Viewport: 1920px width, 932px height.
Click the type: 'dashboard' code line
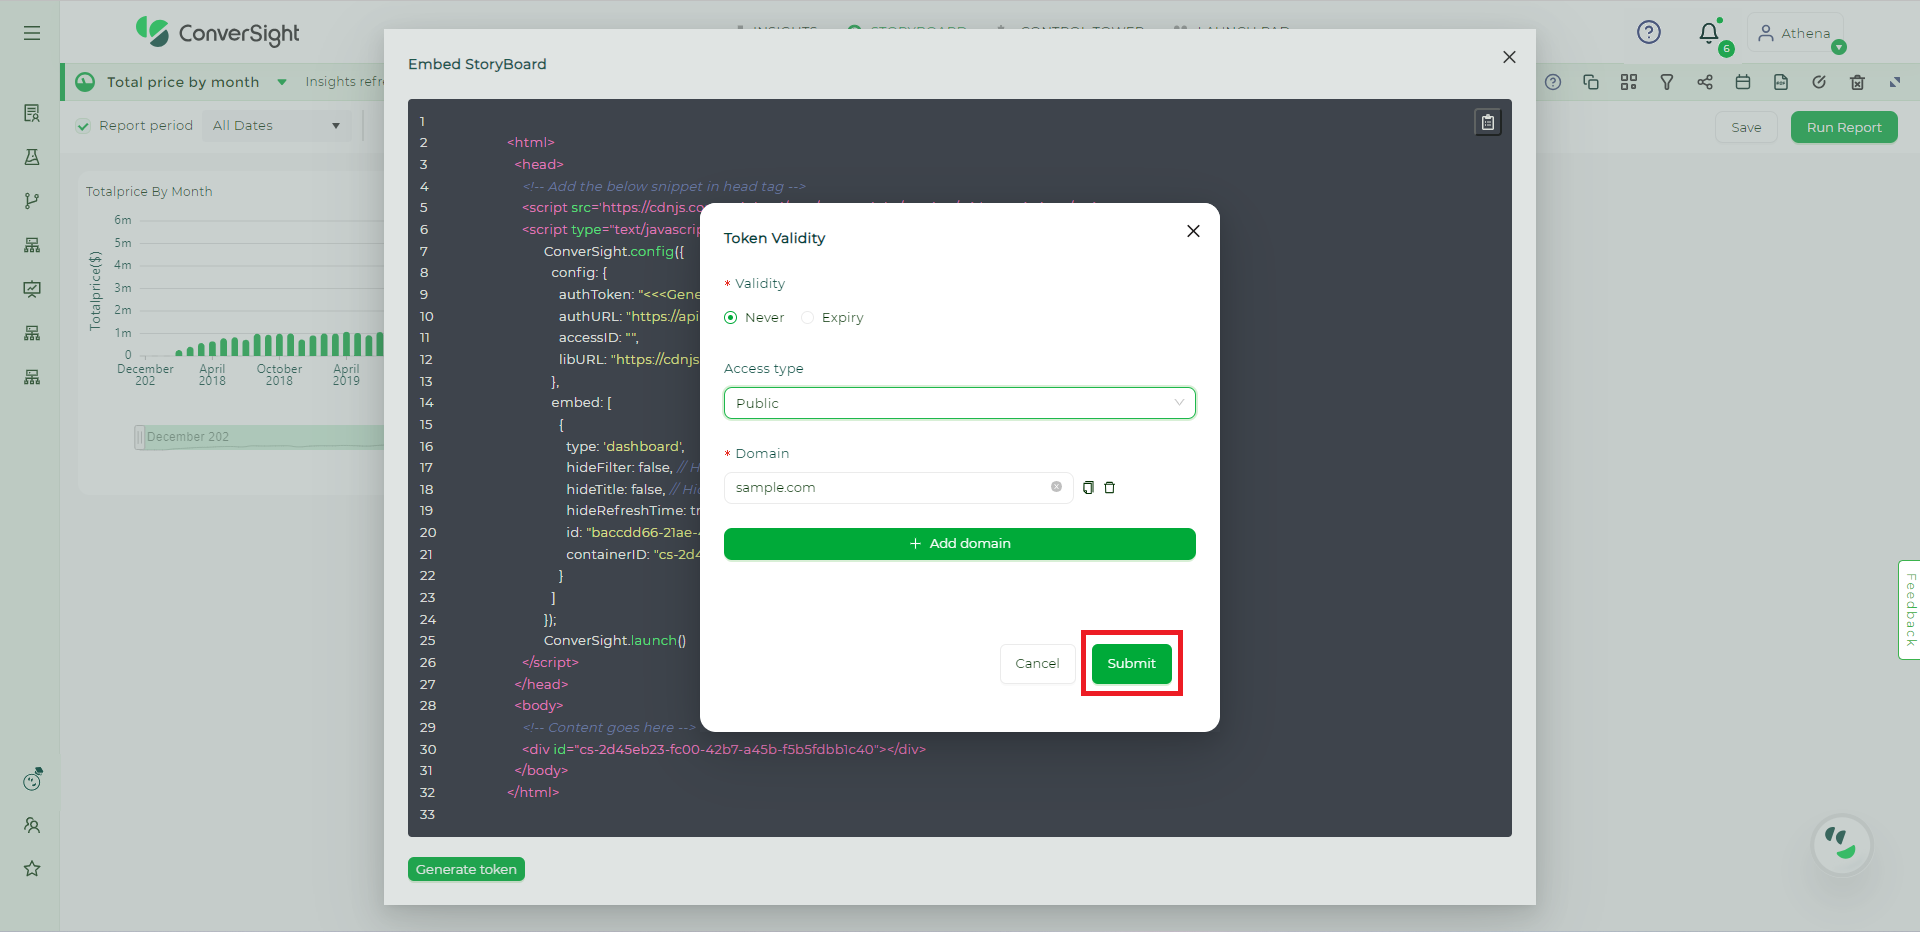625,446
